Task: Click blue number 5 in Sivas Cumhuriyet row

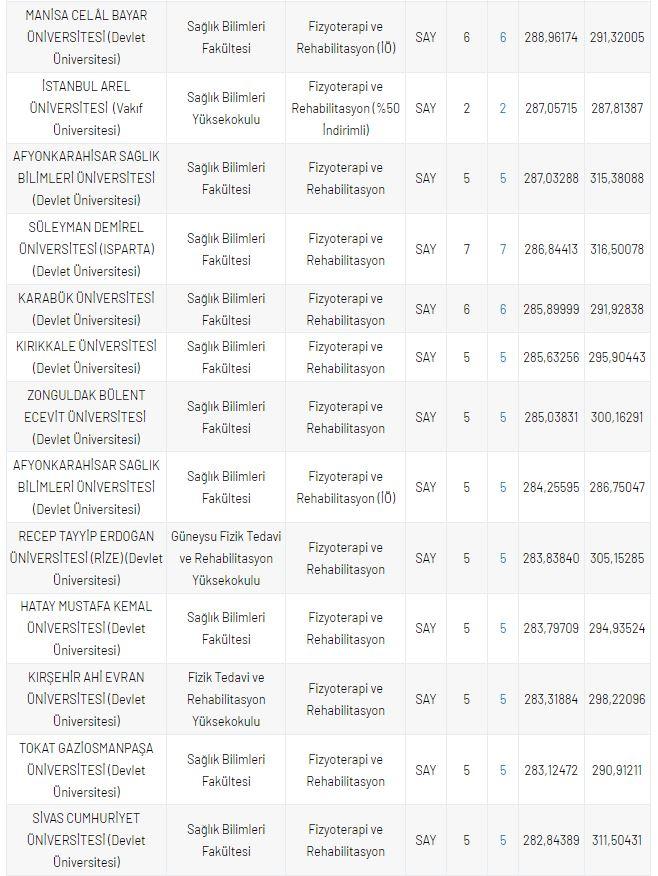Action: (503, 840)
